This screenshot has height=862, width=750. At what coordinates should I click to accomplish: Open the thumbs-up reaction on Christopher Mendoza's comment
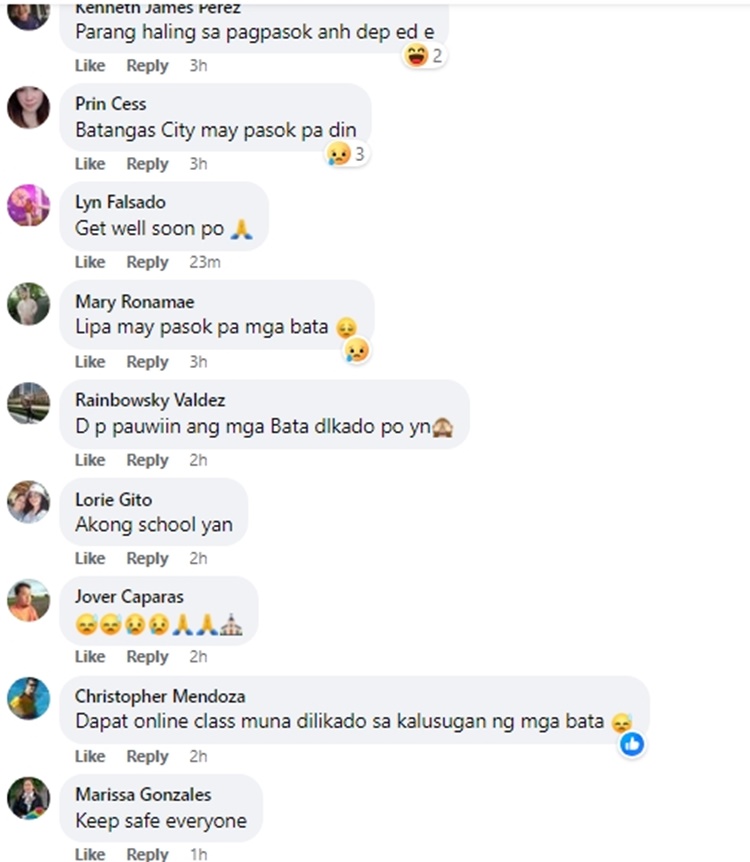[x=632, y=744]
